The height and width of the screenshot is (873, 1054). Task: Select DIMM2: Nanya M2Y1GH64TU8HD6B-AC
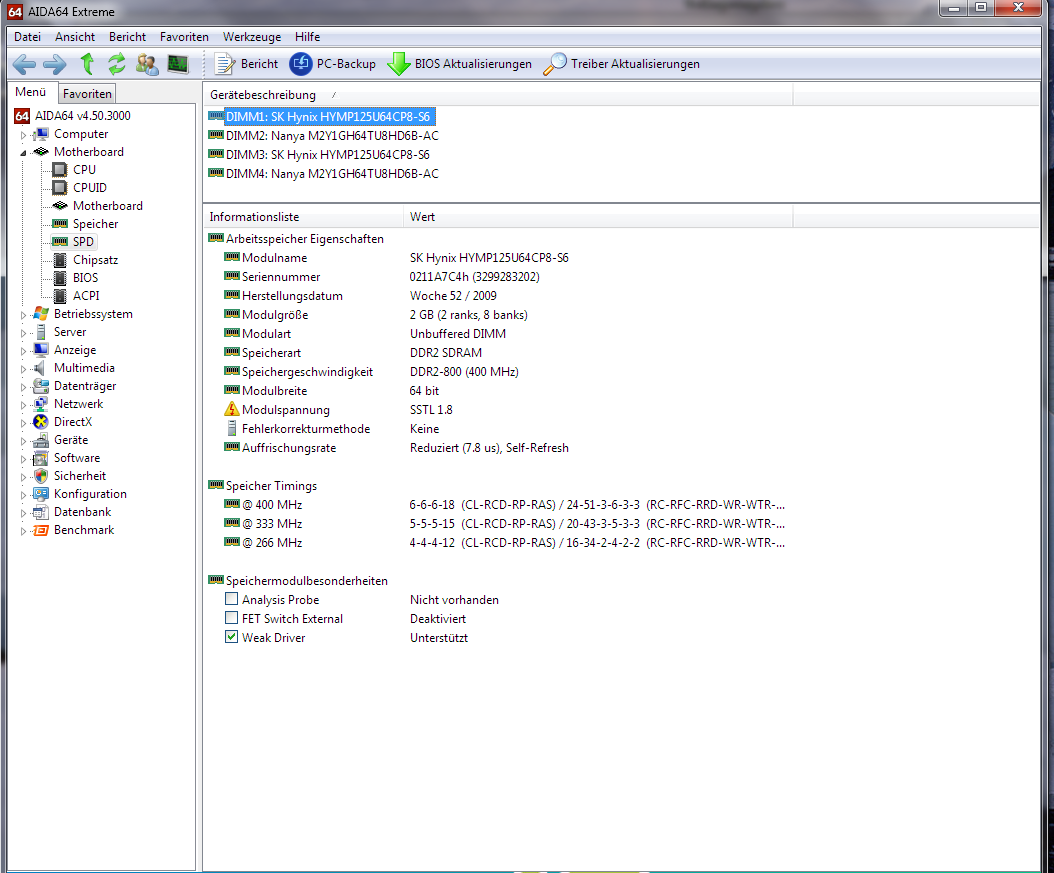click(x=323, y=136)
